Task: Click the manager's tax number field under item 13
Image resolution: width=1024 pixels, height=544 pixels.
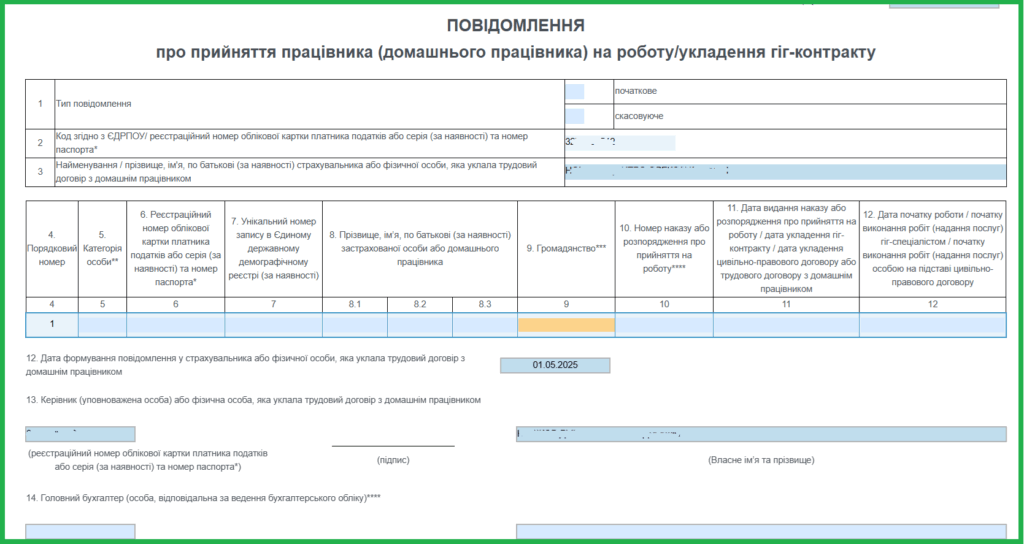Action: click(x=80, y=435)
